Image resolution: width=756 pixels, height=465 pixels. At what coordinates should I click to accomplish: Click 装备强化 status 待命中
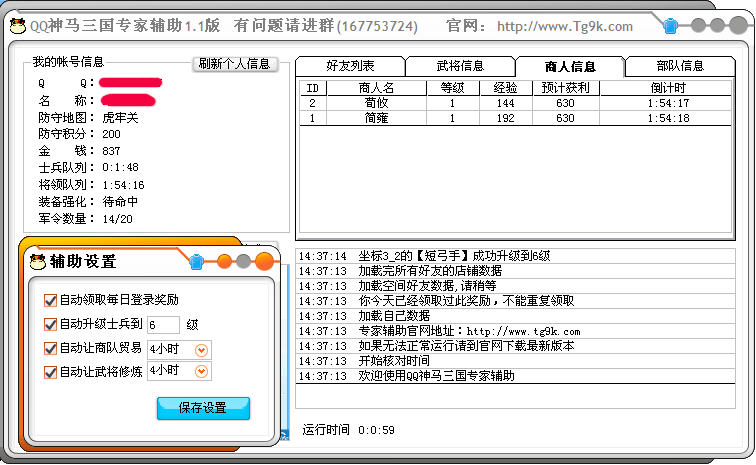(x=120, y=202)
